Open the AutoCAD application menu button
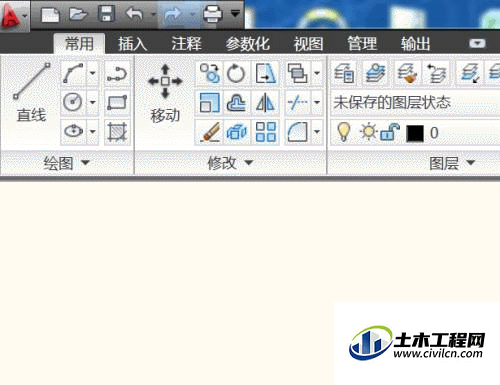The image size is (500, 385). pyautogui.click(x=14, y=15)
